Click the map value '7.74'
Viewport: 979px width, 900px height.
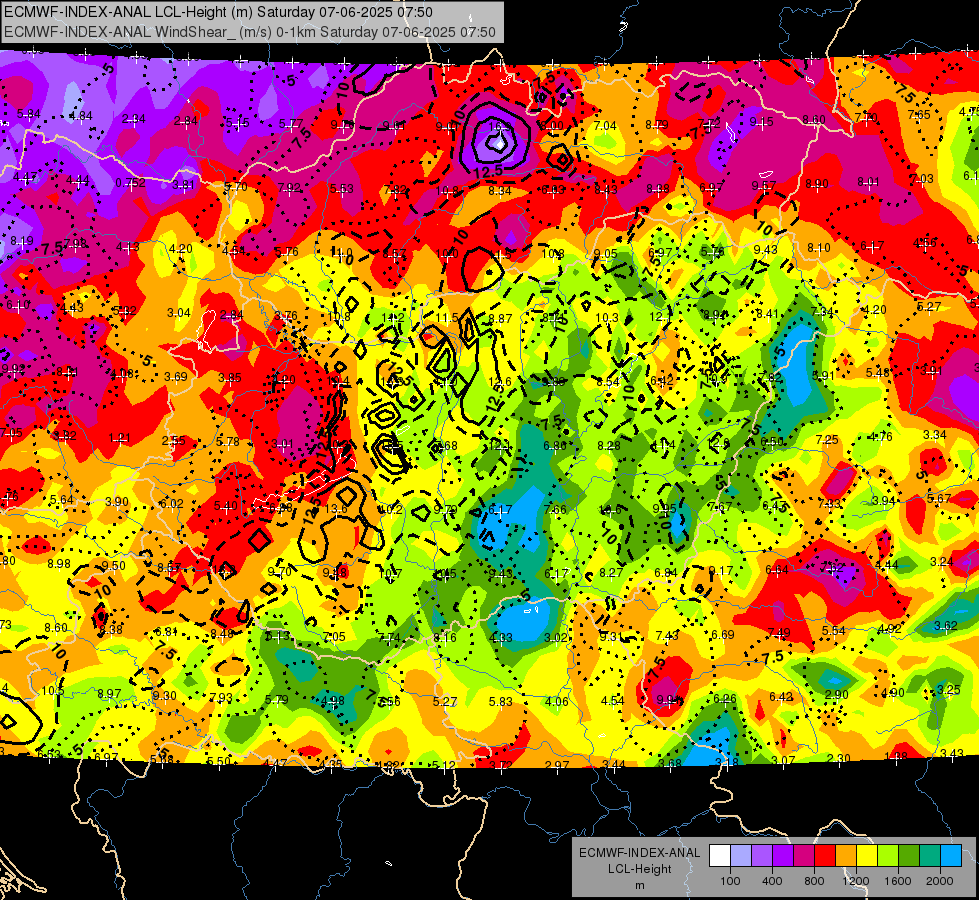click(x=389, y=638)
